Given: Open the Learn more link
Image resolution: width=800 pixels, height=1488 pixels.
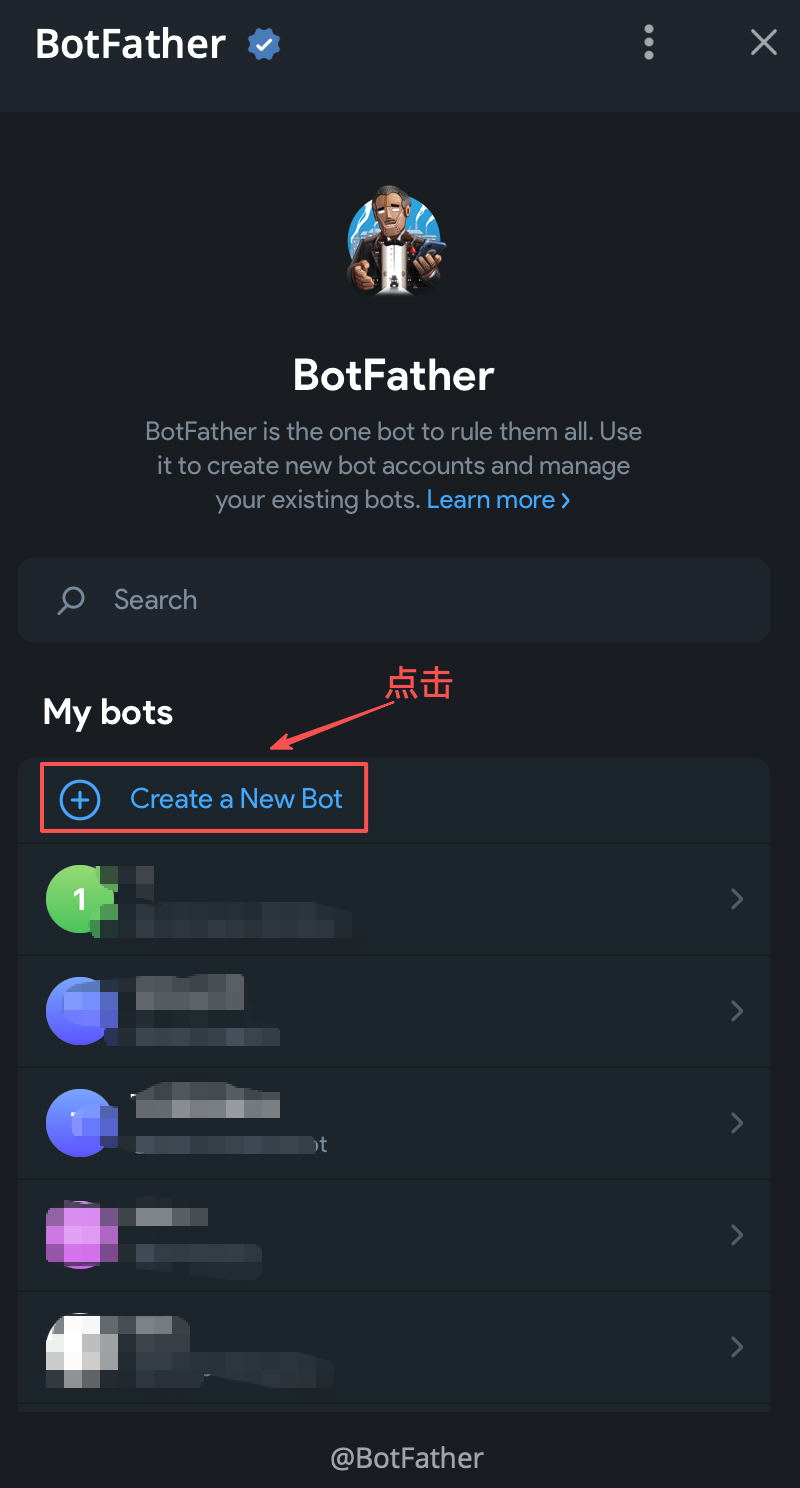Looking at the screenshot, I should pos(498,499).
